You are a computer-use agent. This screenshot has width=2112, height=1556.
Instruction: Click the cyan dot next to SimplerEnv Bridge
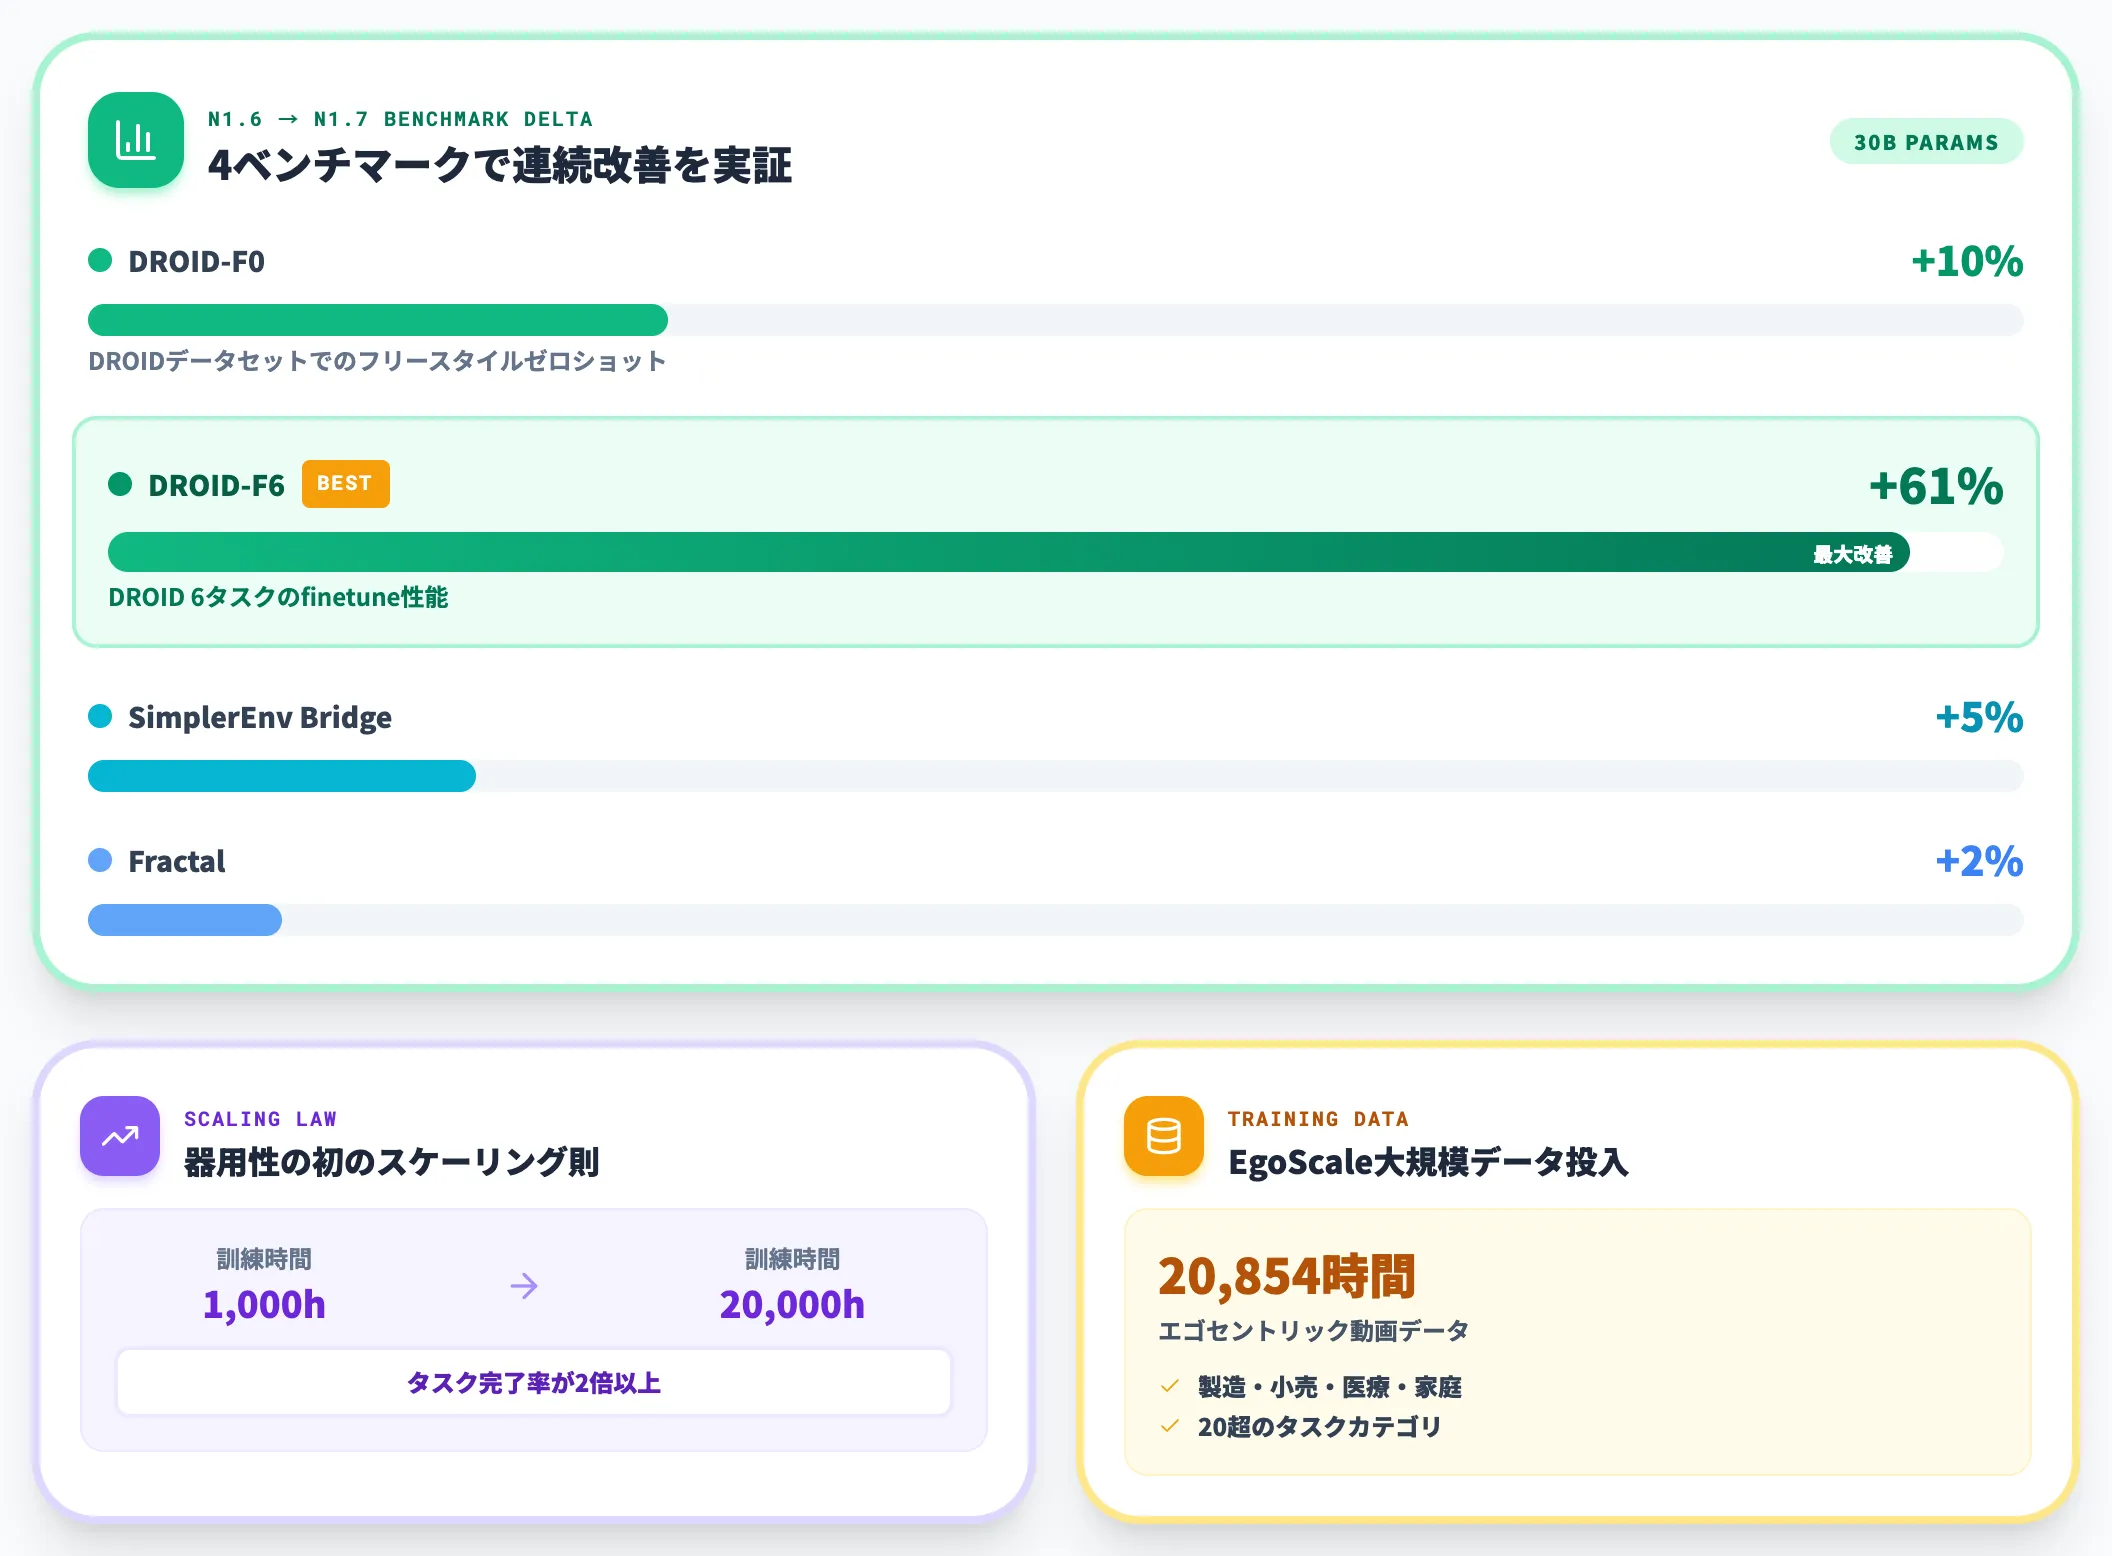(x=100, y=717)
